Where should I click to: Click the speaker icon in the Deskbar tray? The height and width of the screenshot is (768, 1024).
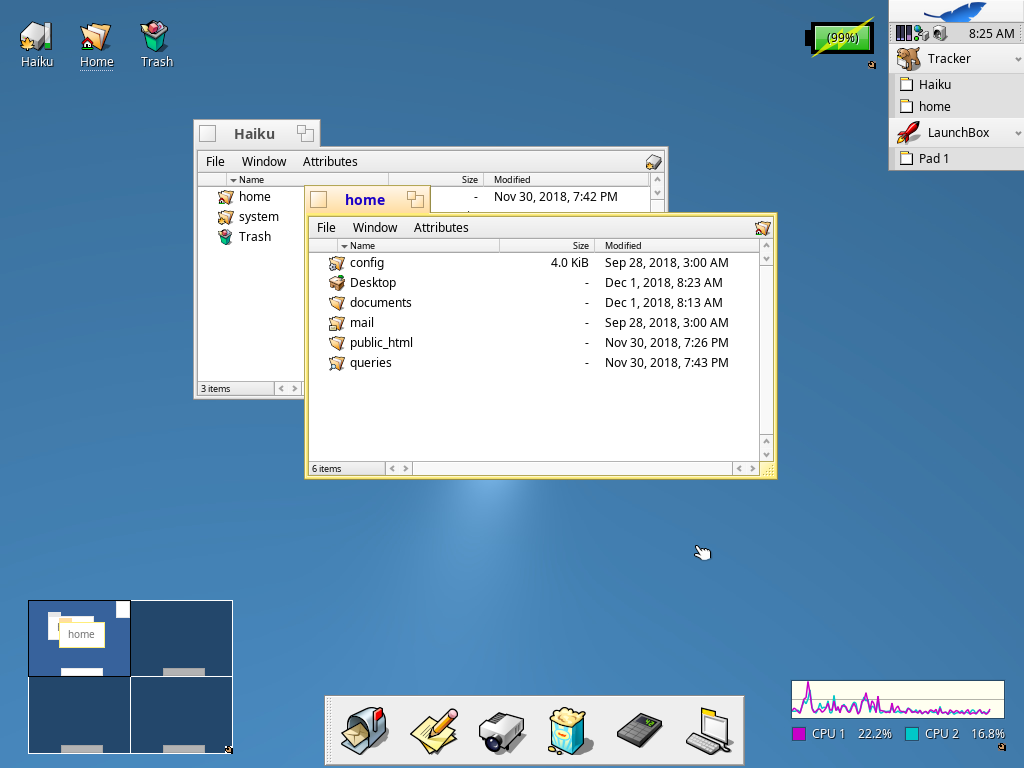click(x=938, y=33)
